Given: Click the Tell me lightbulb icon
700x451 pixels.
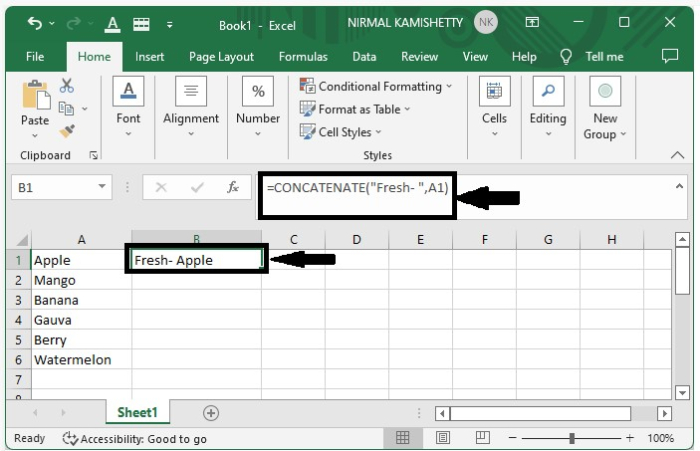Looking at the screenshot, I should click(x=566, y=57).
